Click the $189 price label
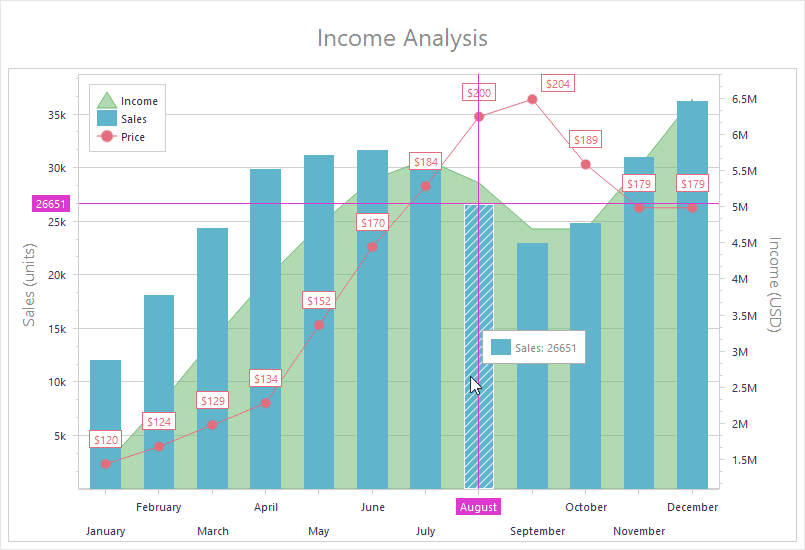This screenshot has width=805, height=550. click(586, 140)
